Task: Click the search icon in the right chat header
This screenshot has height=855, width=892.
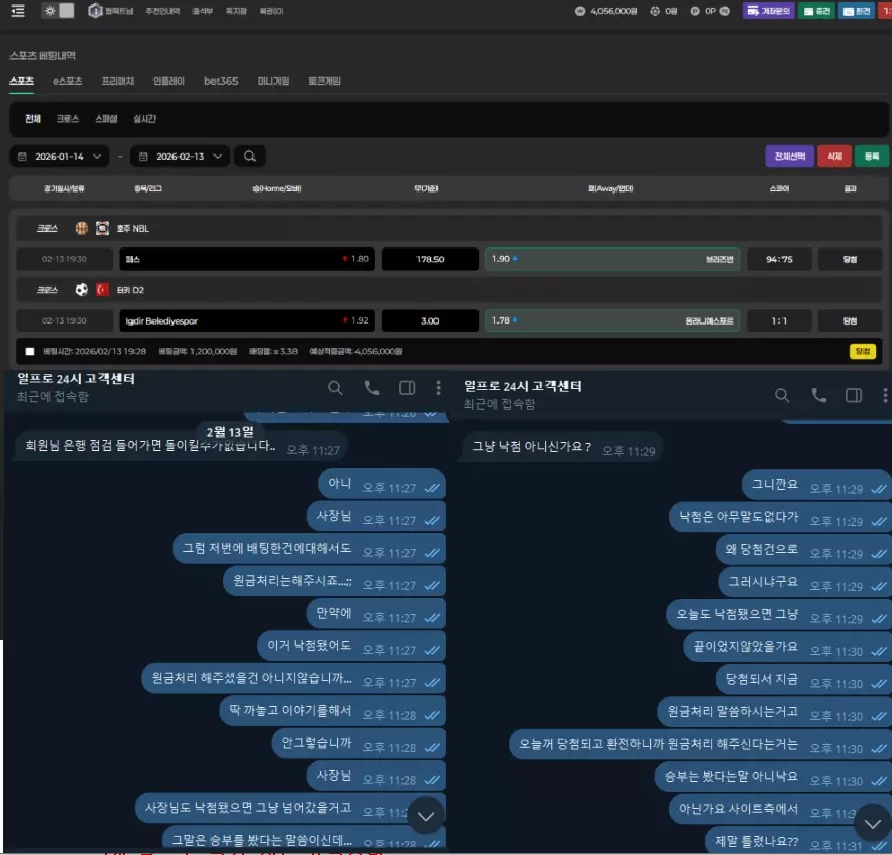Action: tap(782, 395)
